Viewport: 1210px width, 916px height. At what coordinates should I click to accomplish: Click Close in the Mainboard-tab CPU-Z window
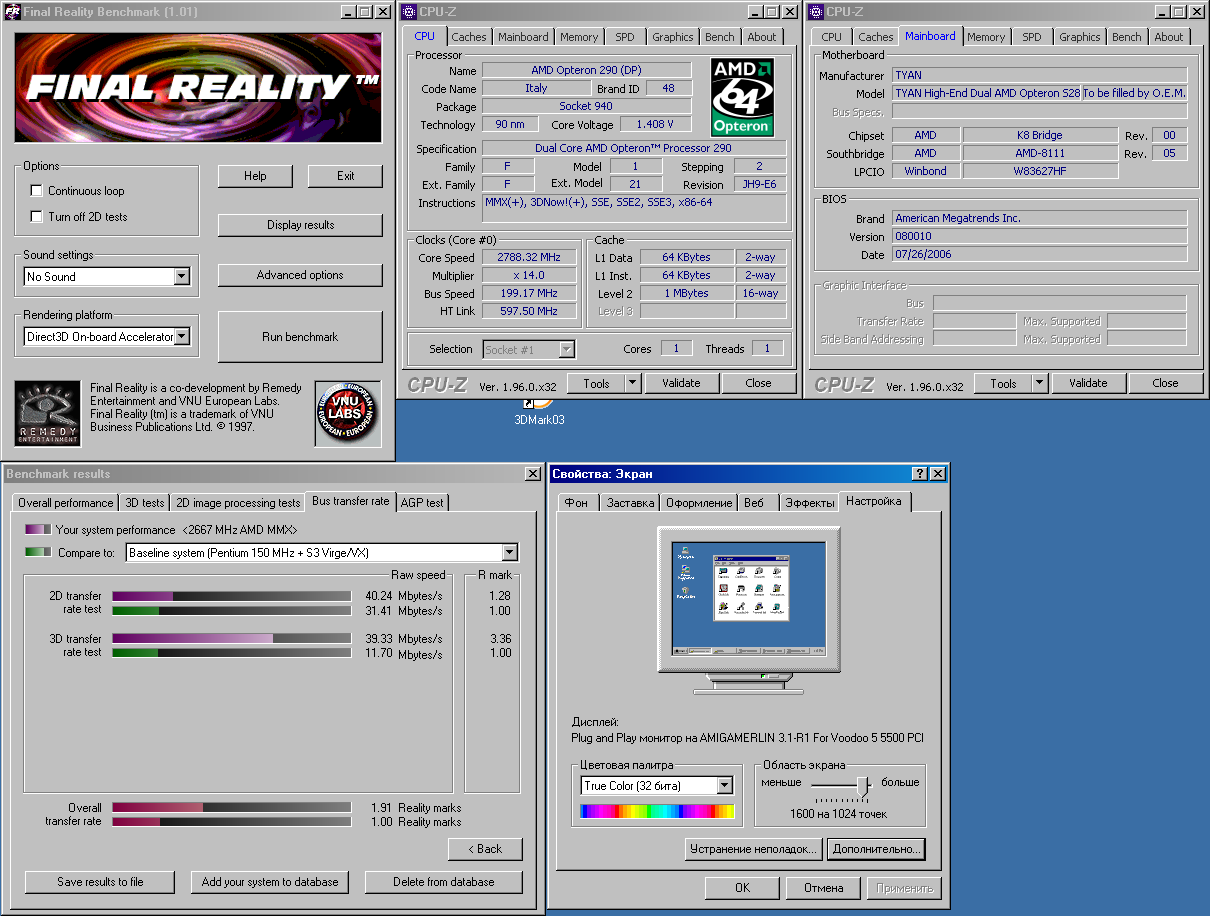1165,383
